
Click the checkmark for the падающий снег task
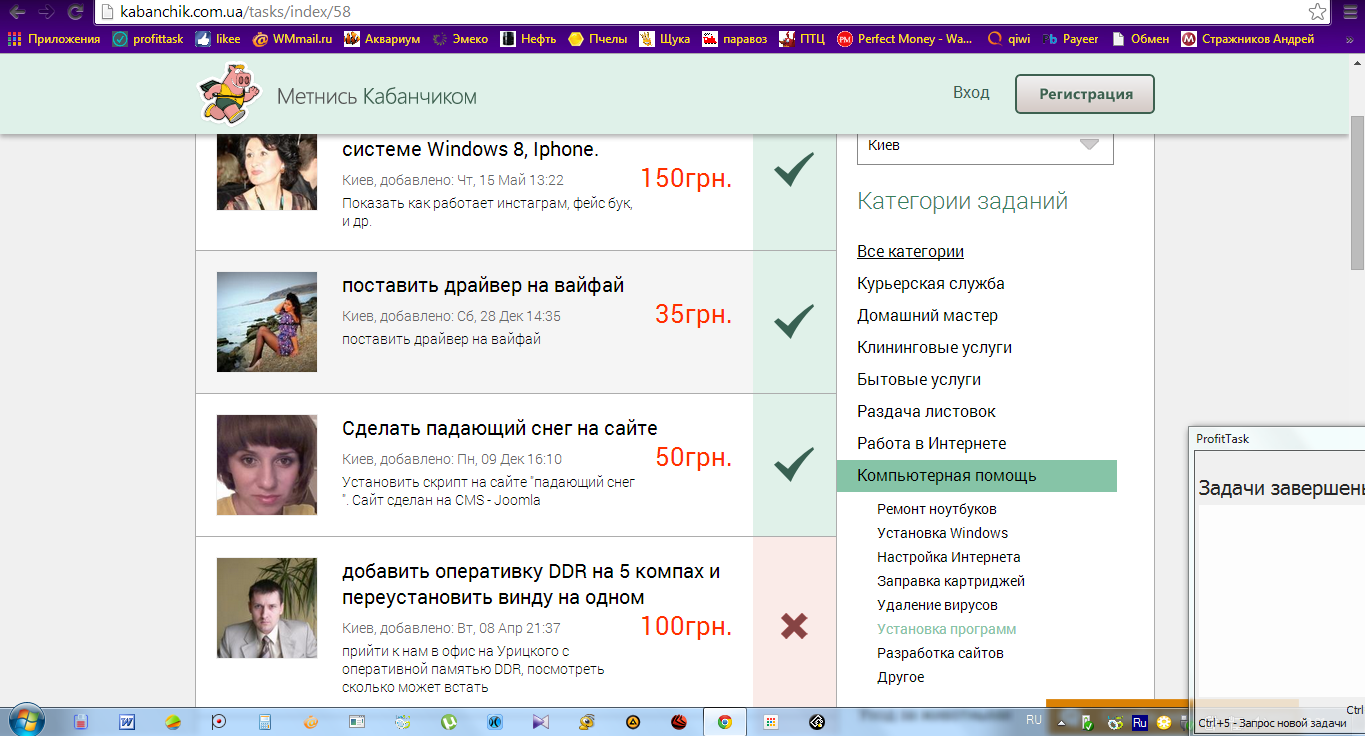coord(794,464)
